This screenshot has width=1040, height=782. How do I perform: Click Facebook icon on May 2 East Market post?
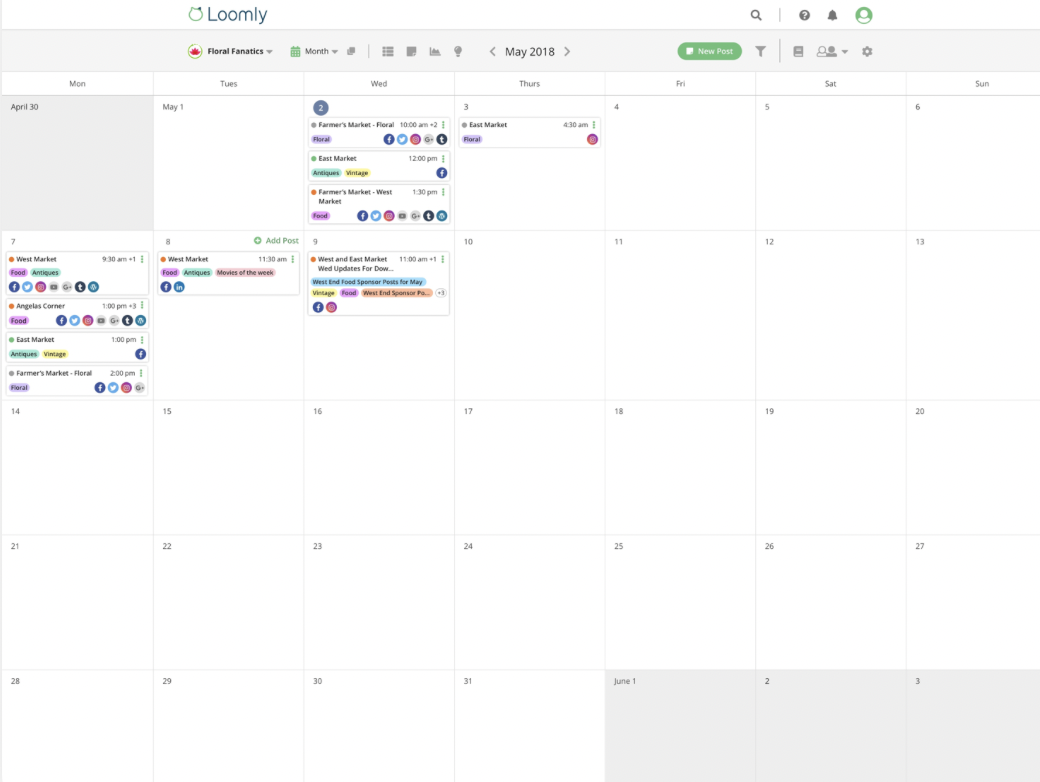click(442, 173)
